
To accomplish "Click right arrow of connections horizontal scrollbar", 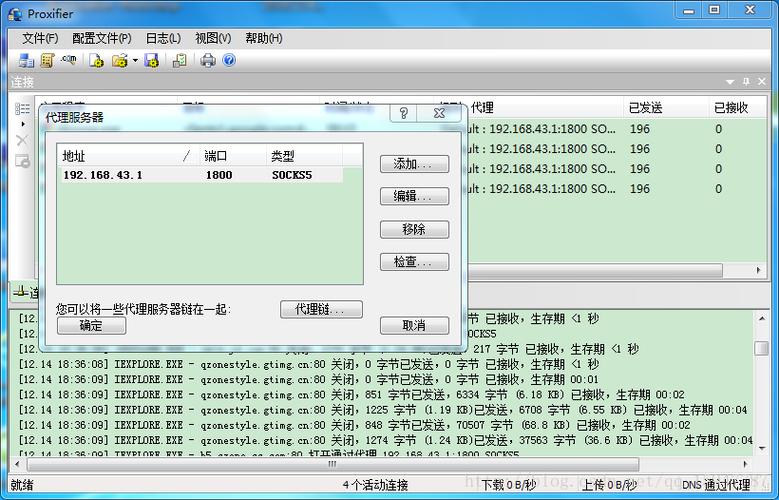I will (x=759, y=270).
